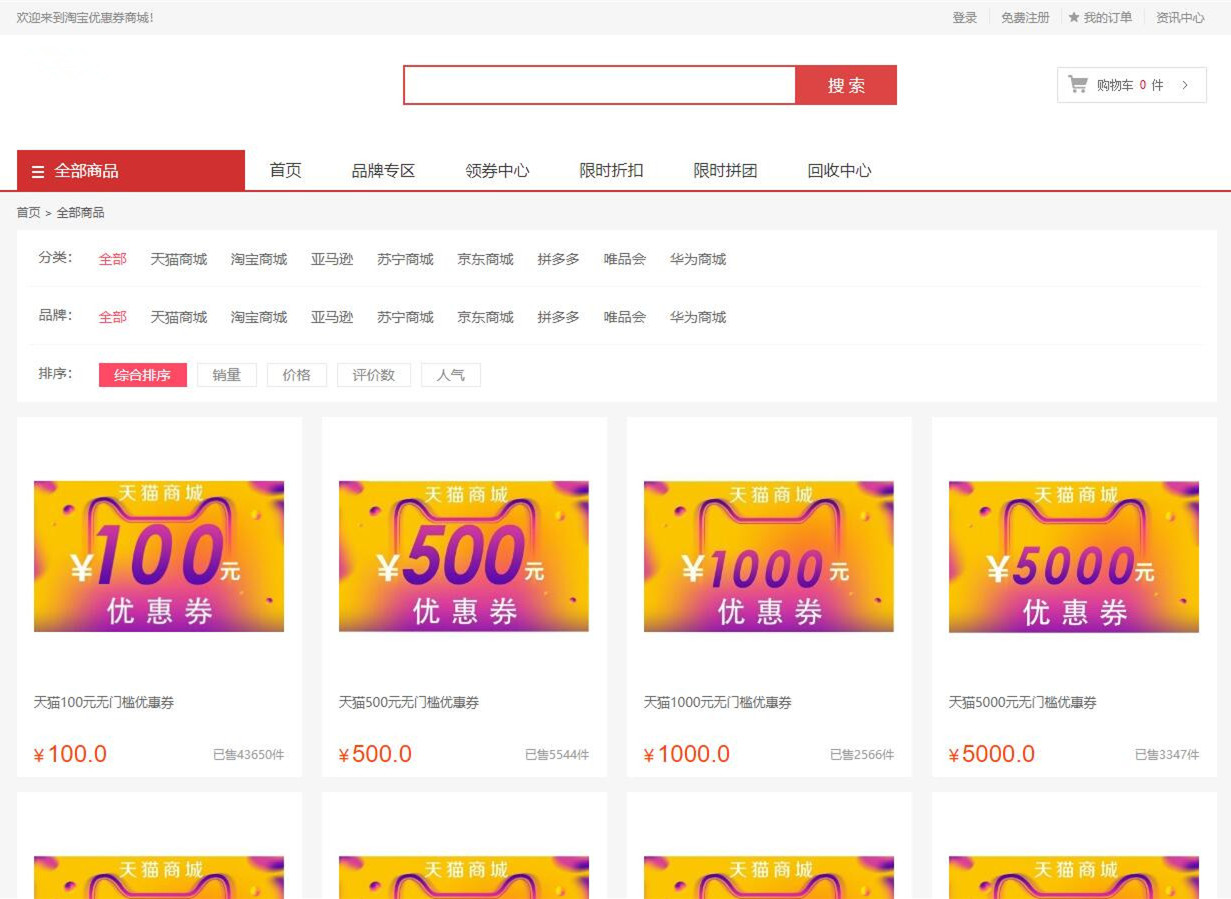This screenshot has height=899, width=1231.
Task: Open the 回收中心 navigation tab
Action: (839, 171)
